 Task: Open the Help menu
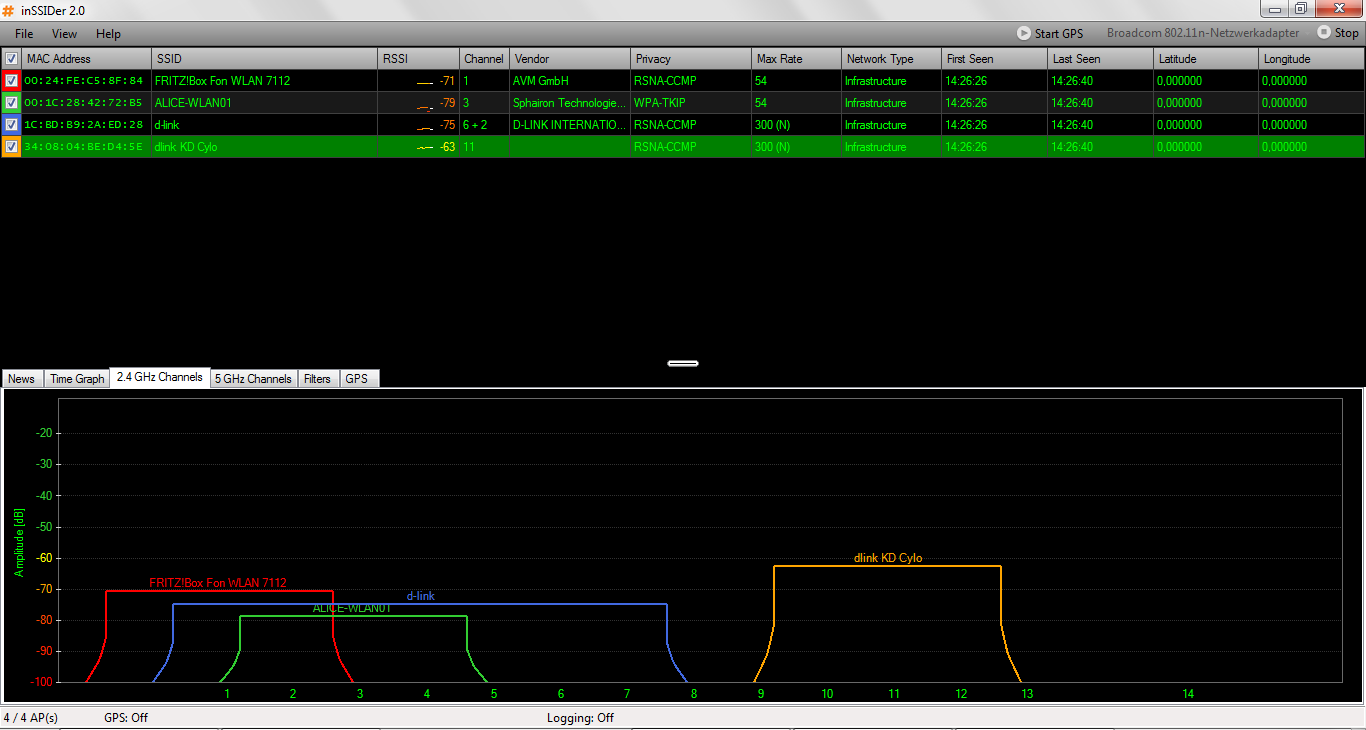[x=108, y=34]
